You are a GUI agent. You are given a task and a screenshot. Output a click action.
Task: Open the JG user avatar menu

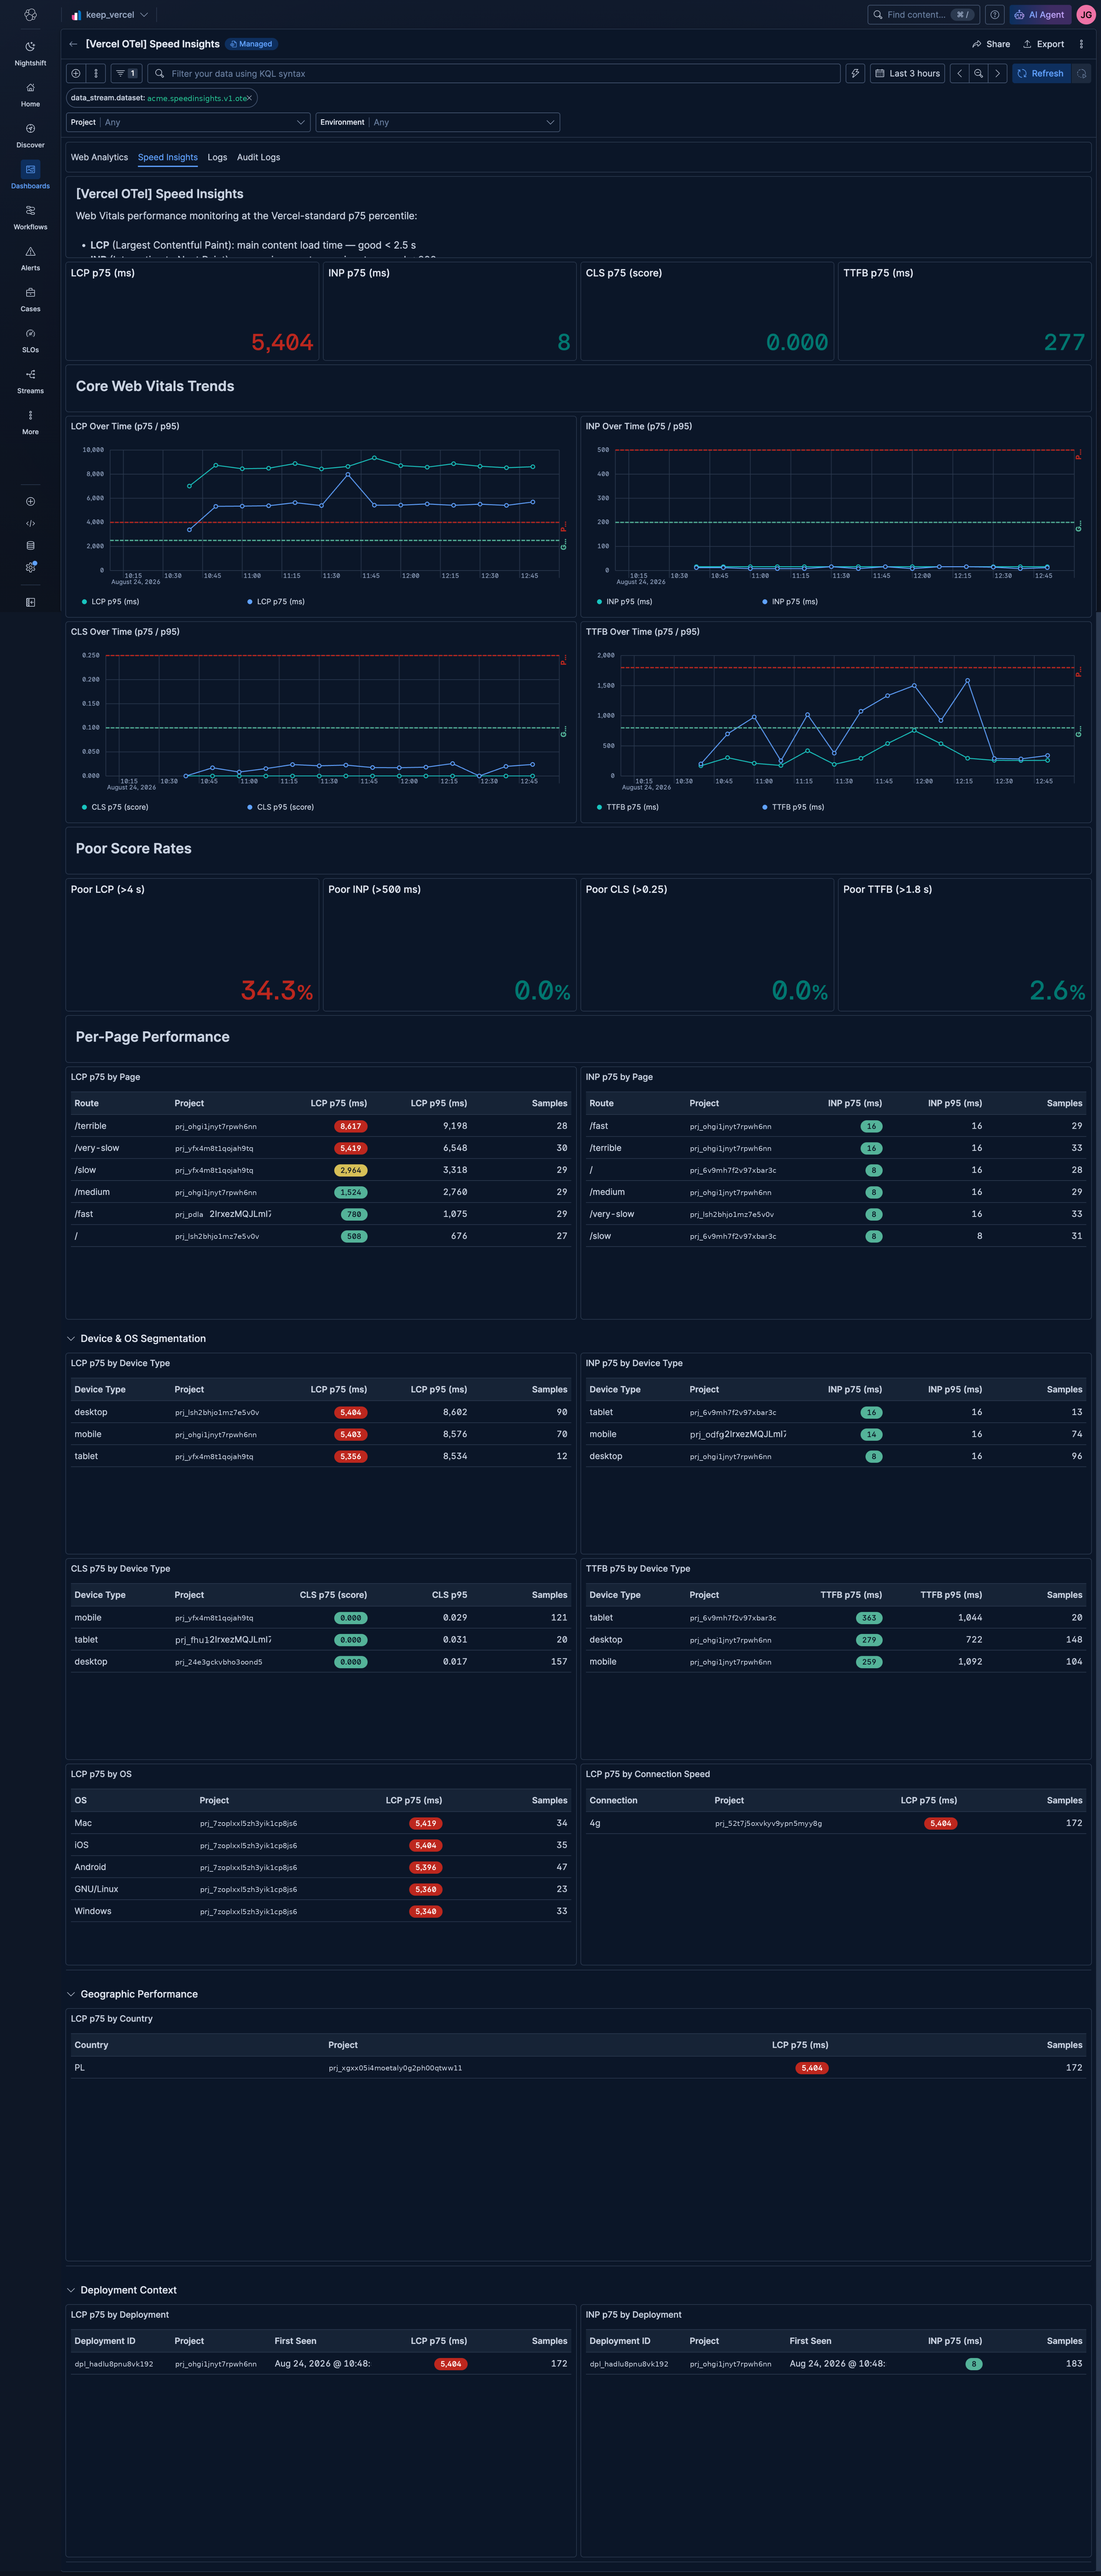click(1085, 15)
